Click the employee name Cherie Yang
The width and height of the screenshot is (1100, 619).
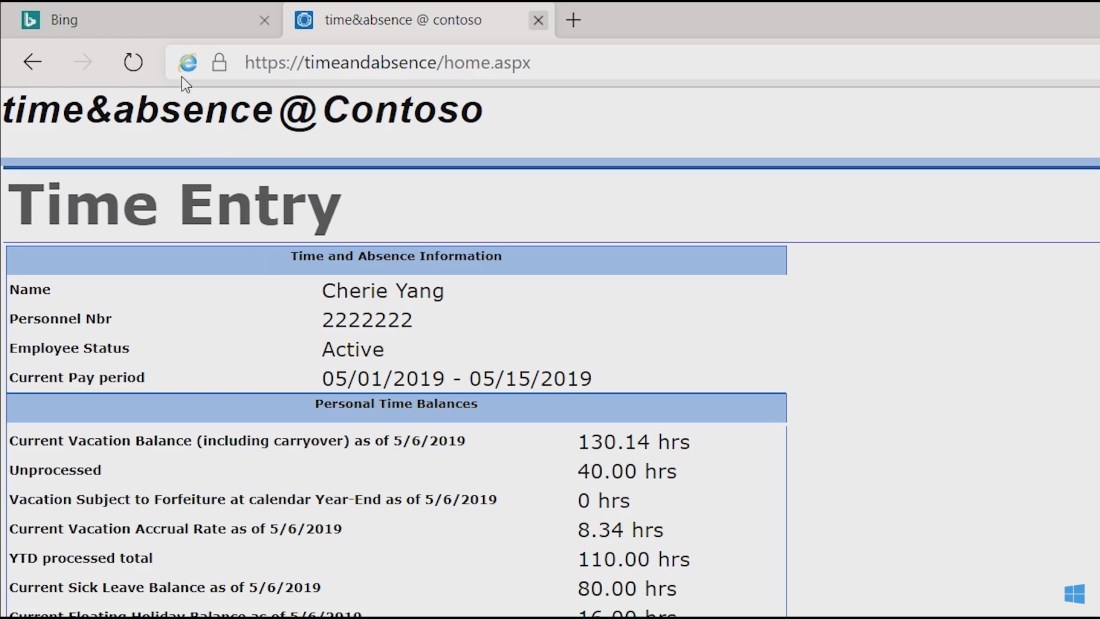coord(383,290)
